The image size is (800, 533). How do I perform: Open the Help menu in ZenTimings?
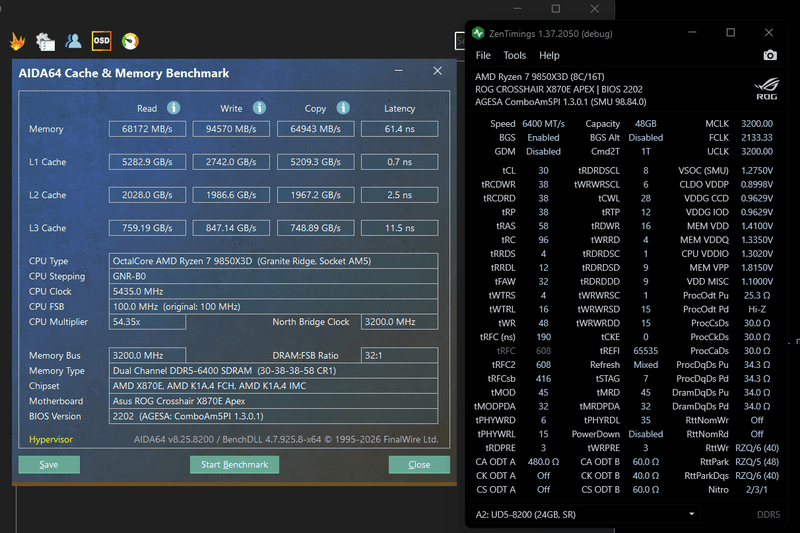click(x=549, y=55)
